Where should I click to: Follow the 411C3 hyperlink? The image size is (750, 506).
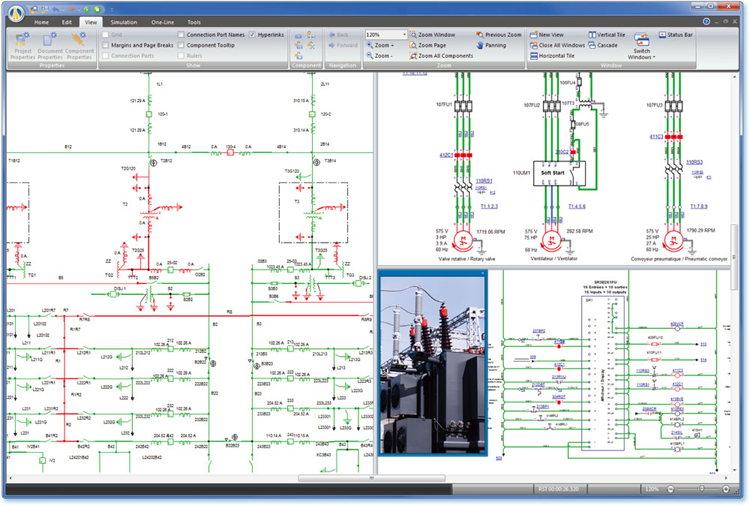click(656, 137)
